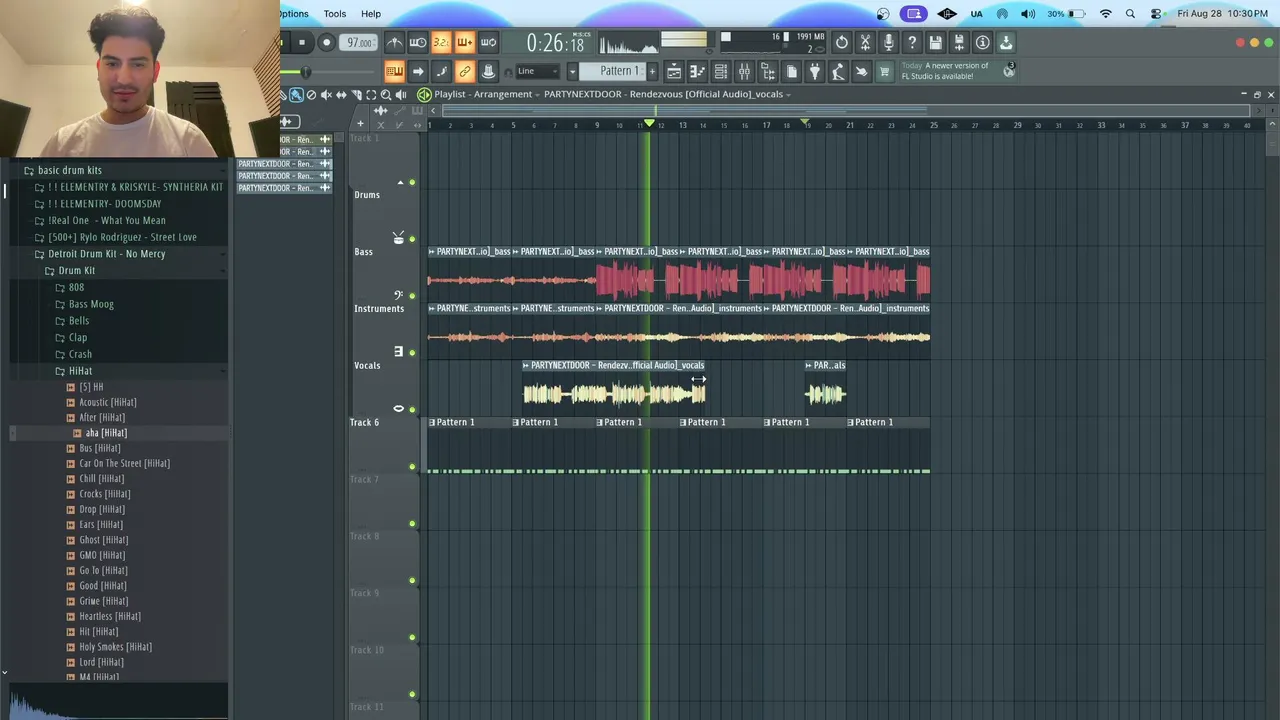
Task: Render audio with the floppy-and-waveform export icon
Action: [x=959, y=42]
